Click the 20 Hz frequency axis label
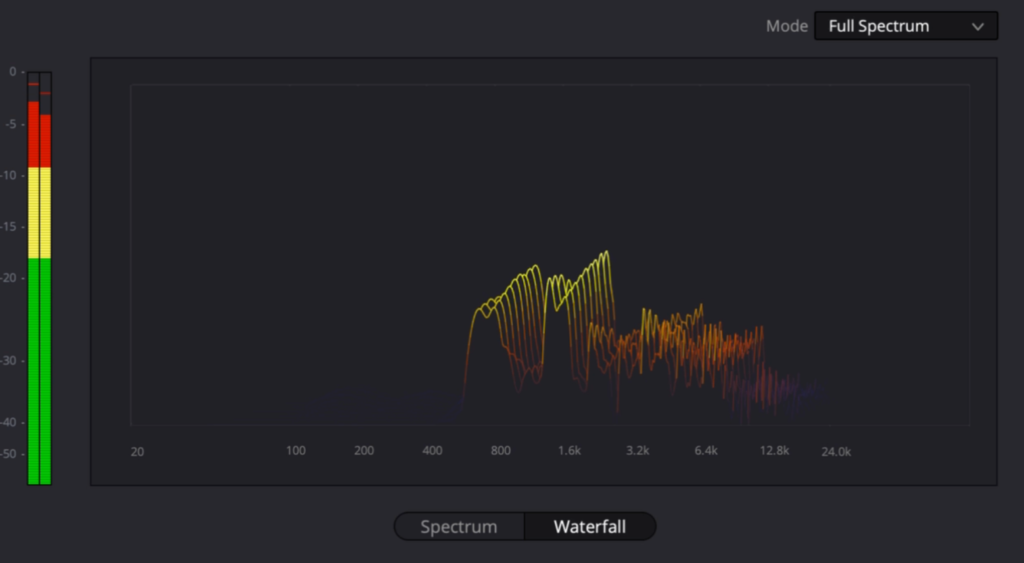Screen dimensions: 1024x563 coord(137,452)
